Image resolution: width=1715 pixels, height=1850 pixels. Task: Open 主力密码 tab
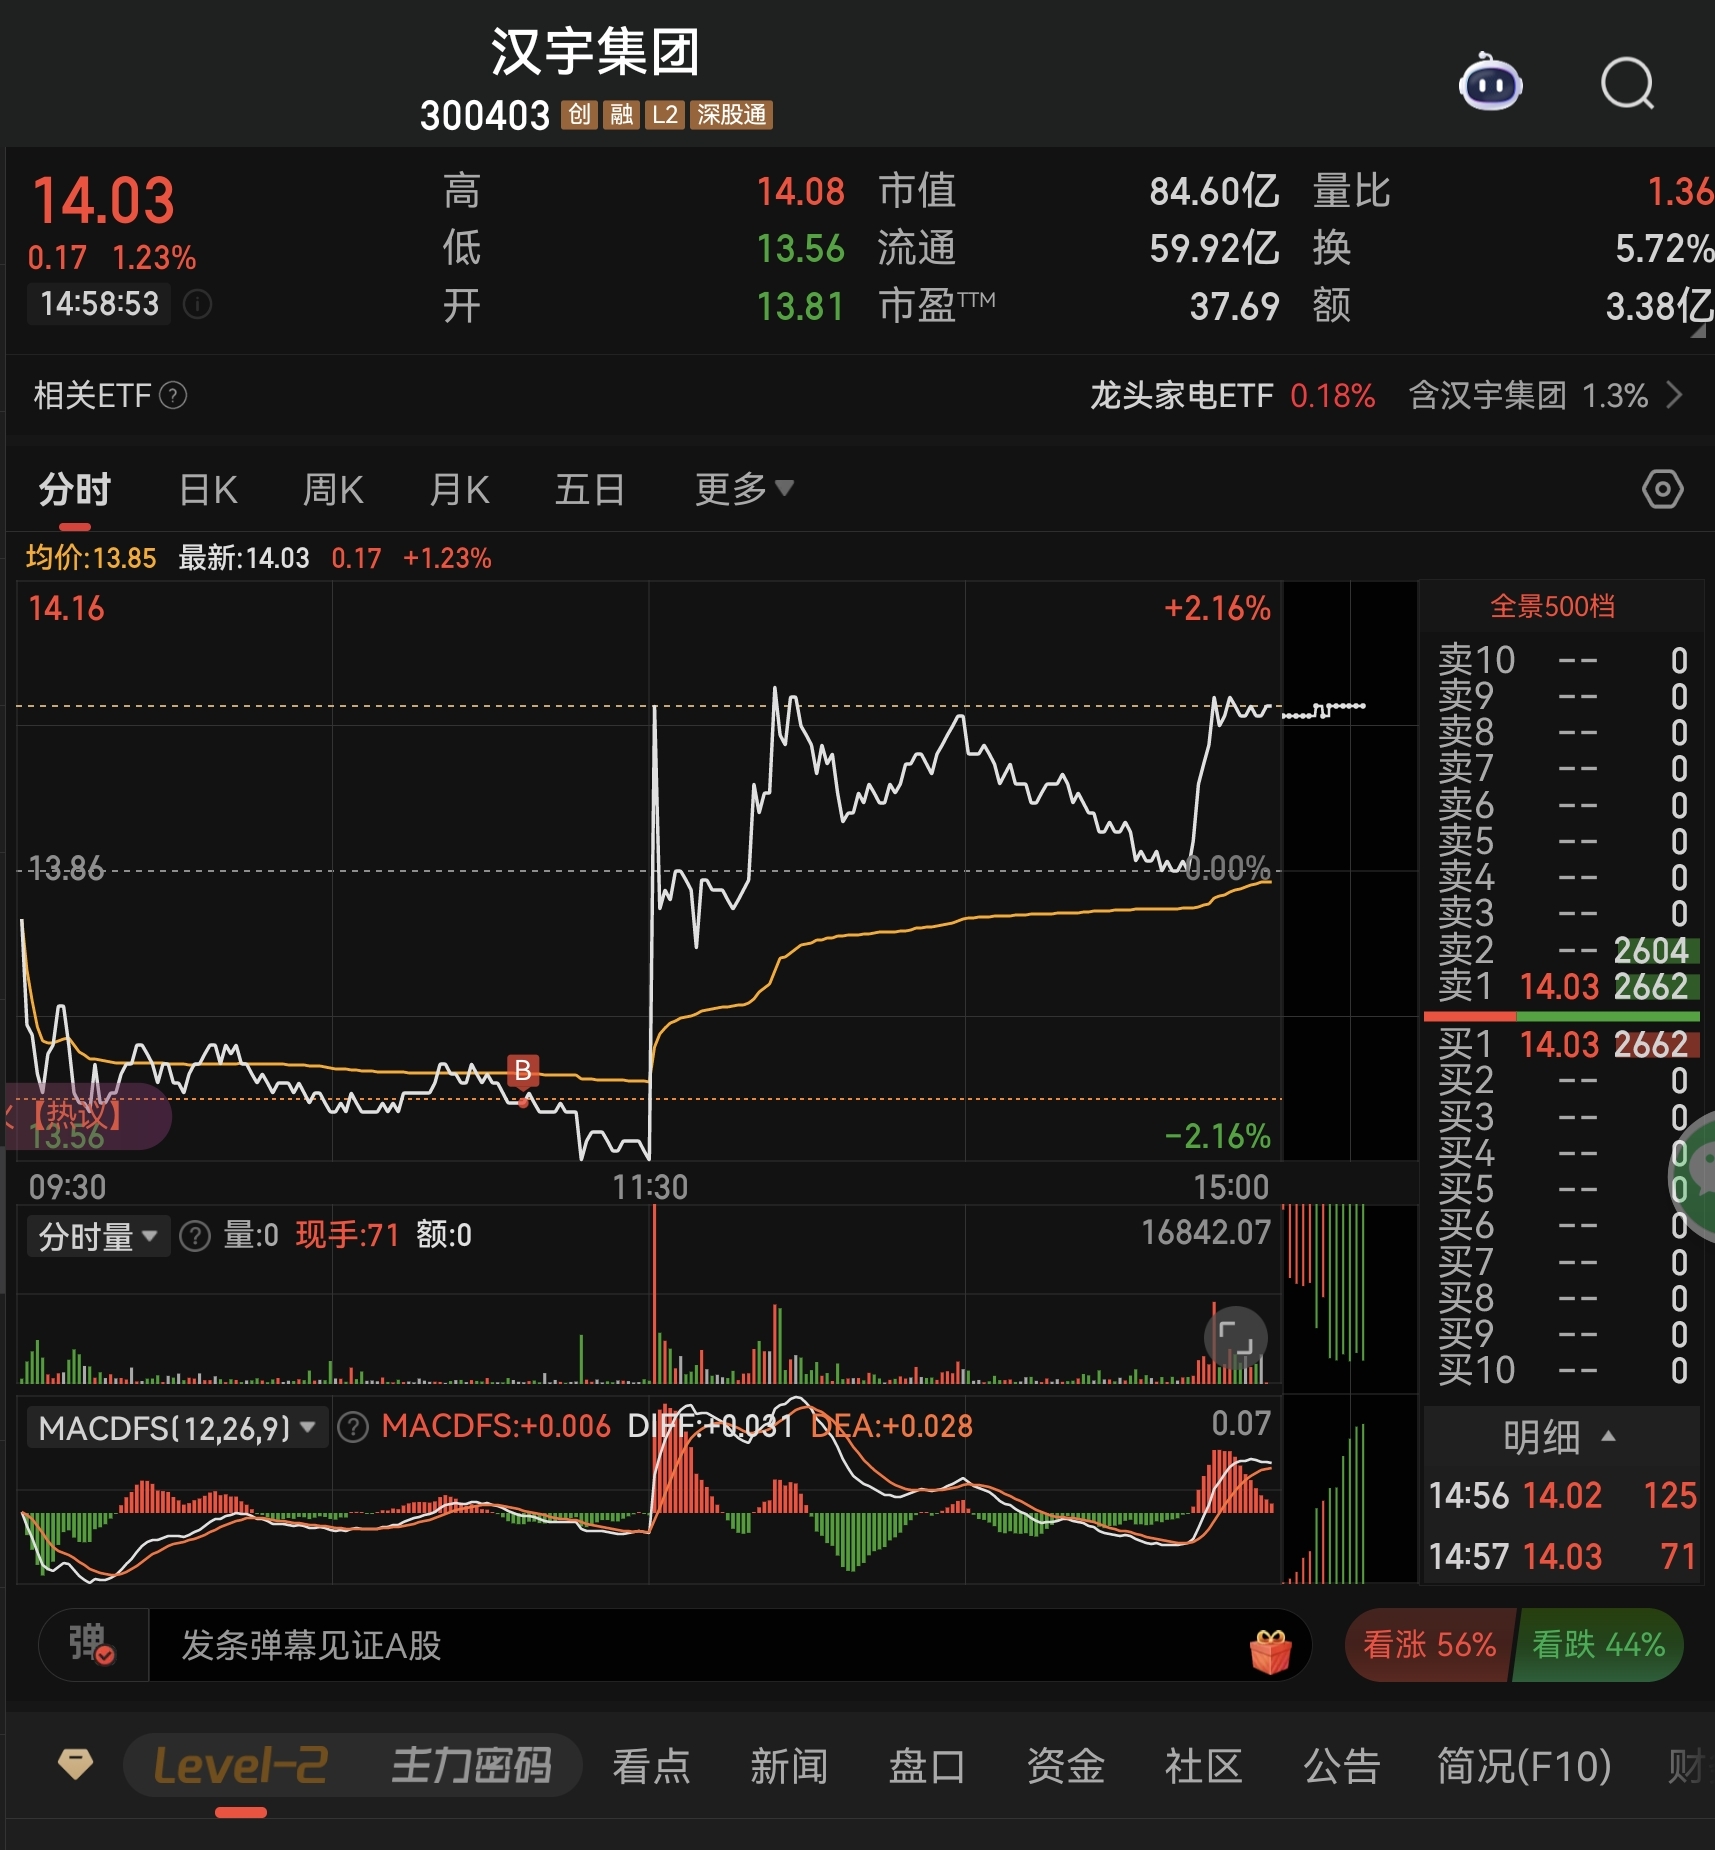click(x=471, y=1766)
